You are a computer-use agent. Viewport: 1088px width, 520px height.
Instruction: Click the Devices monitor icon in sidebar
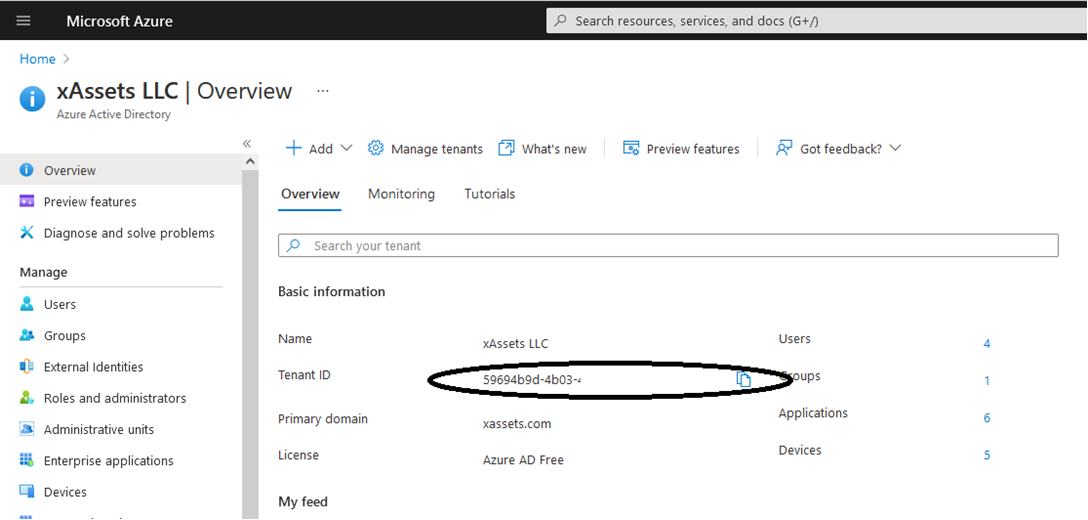click(26, 492)
